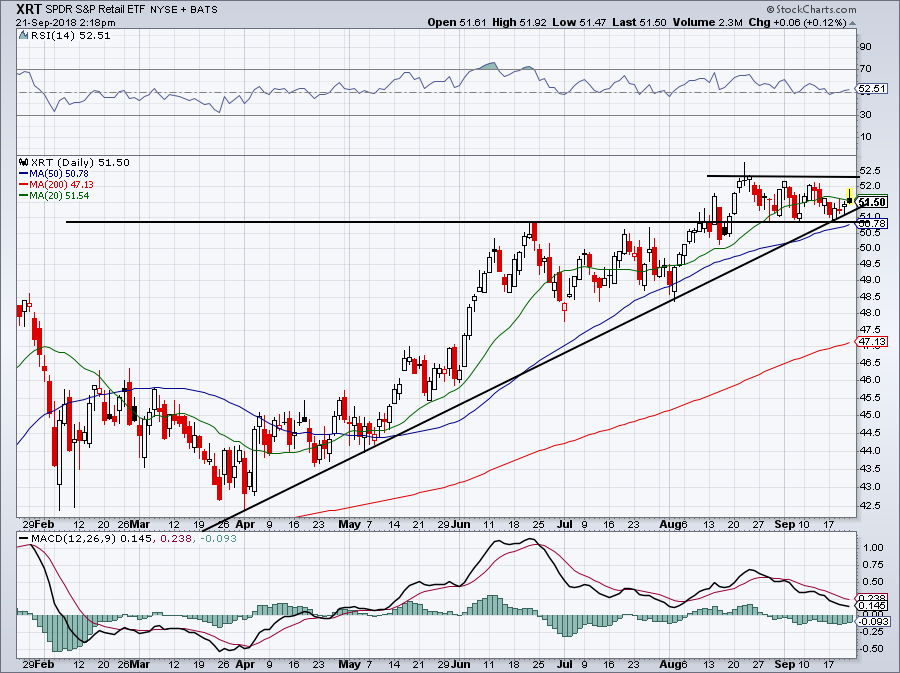The width and height of the screenshot is (900, 673).
Task: Click the Low 51.47 quote value
Action: (580, 22)
